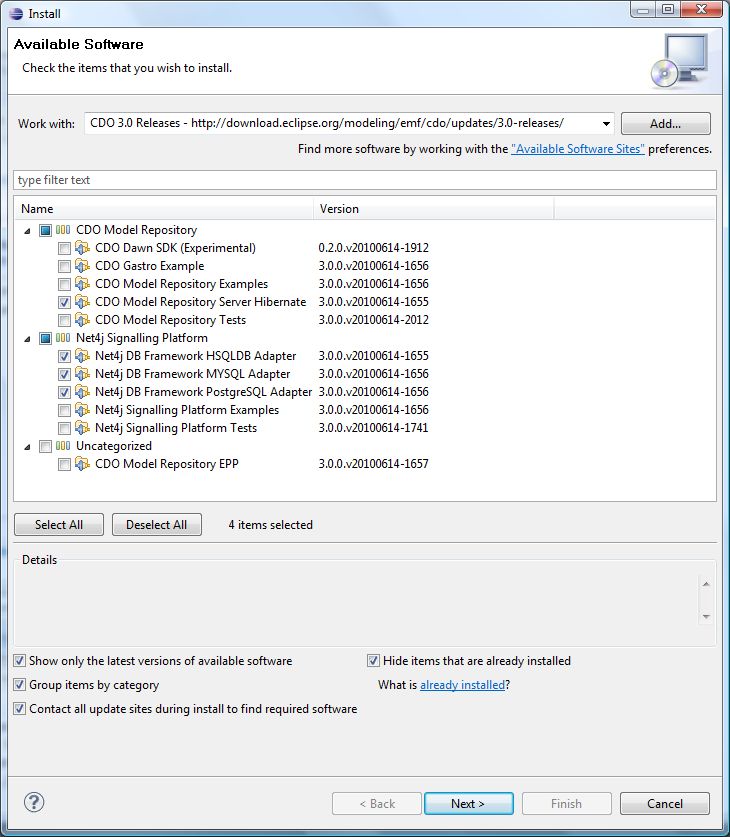Toggle Hide items that are already installed

coord(373,661)
